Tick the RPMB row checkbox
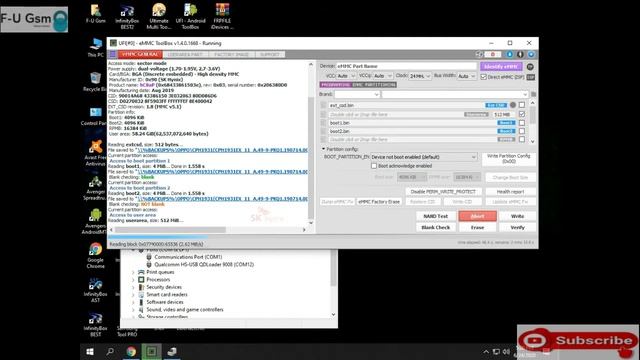Screen dimensions: 640x360 (x=522, y=139)
